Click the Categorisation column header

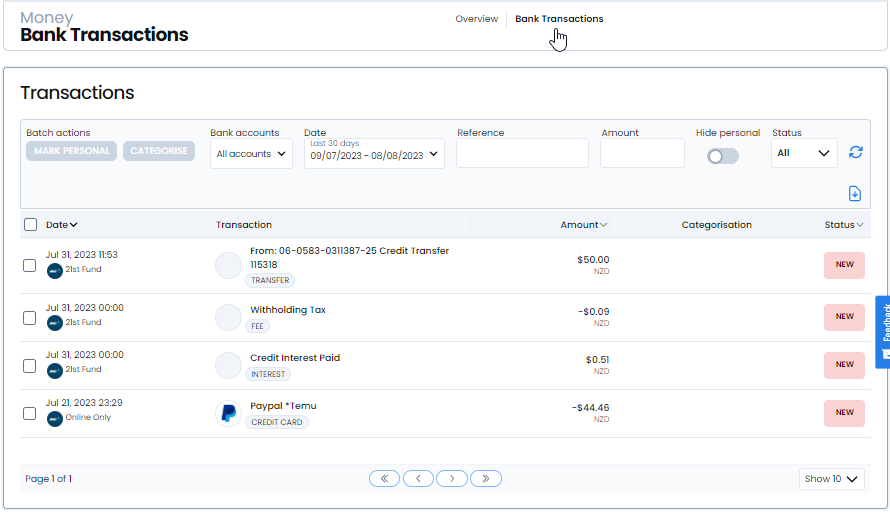pos(716,225)
